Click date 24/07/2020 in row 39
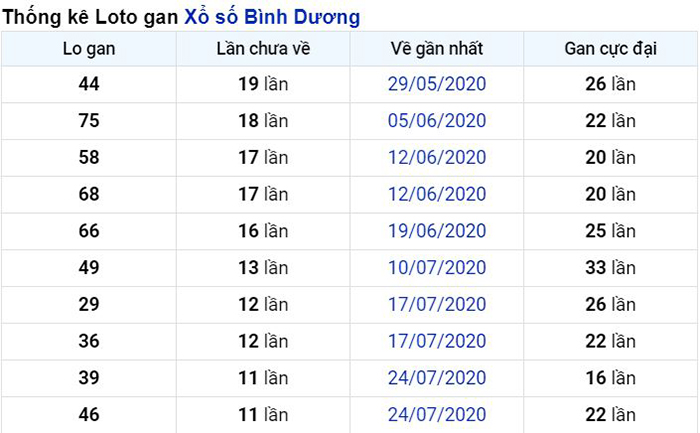 click(437, 378)
